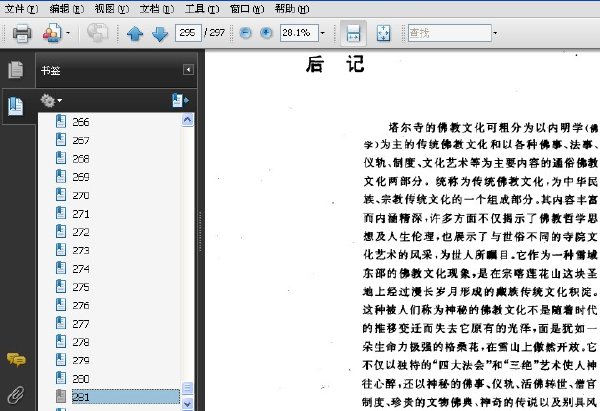Zoom in with the plus button

pos(266,33)
